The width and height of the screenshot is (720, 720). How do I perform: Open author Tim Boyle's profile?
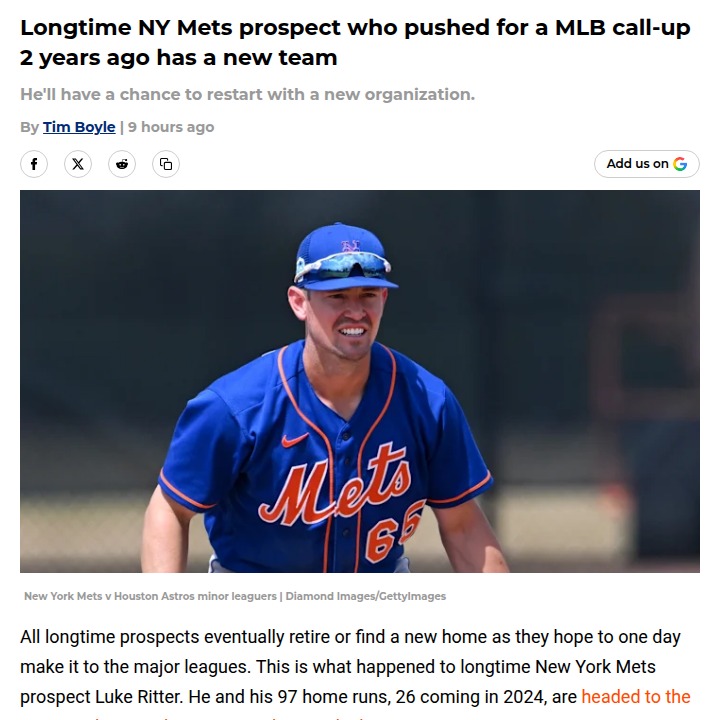point(79,127)
